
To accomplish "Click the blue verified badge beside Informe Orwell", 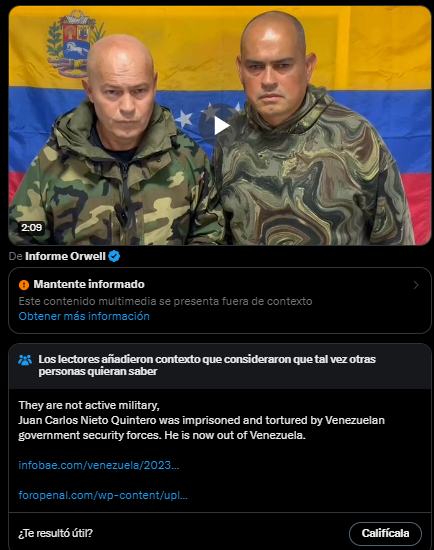I will (x=114, y=256).
